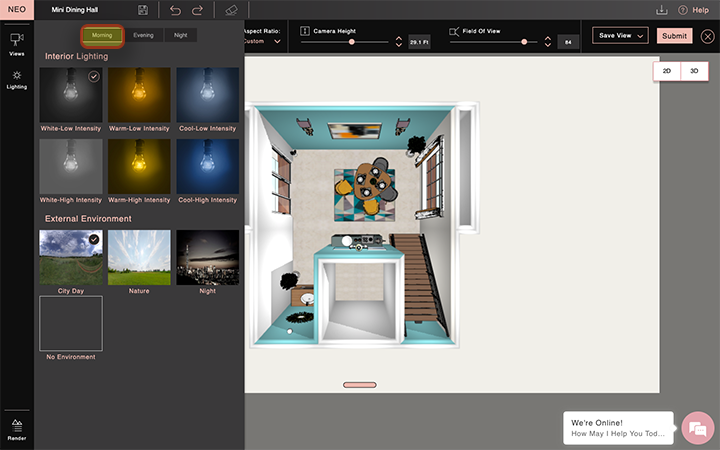Open the Save View dropdown
Image resolution: width=720 pixels, height=450 pixels.
coord(620,35)
